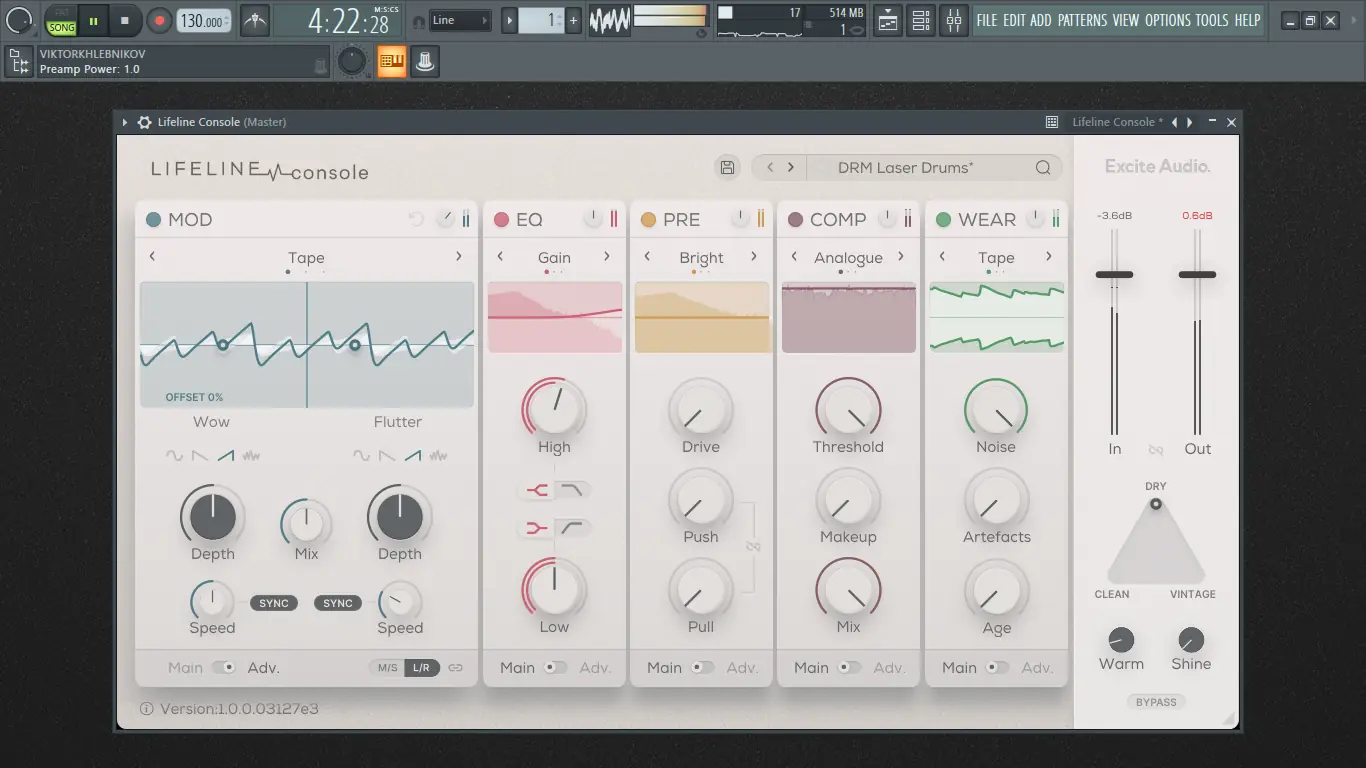Open the Mixer from the FL Studio toolbar
The height and width of the screenshot is (768, 1366).
(x=954, y=20)
